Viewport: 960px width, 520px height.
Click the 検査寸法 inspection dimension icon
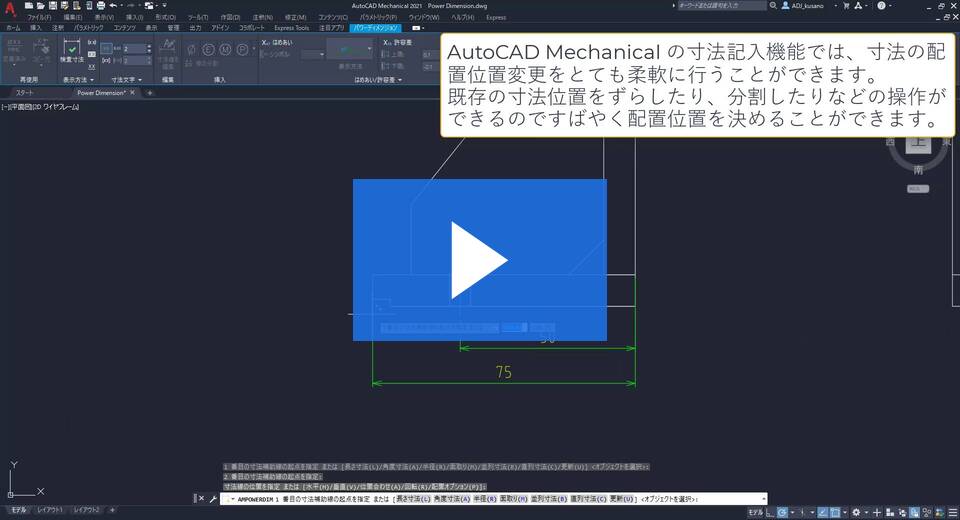point(72,51)
